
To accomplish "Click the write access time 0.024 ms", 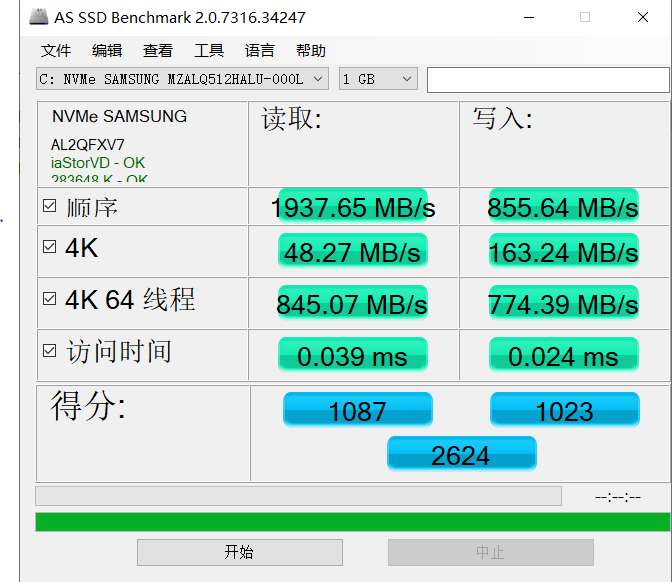I will coord(564,356).
